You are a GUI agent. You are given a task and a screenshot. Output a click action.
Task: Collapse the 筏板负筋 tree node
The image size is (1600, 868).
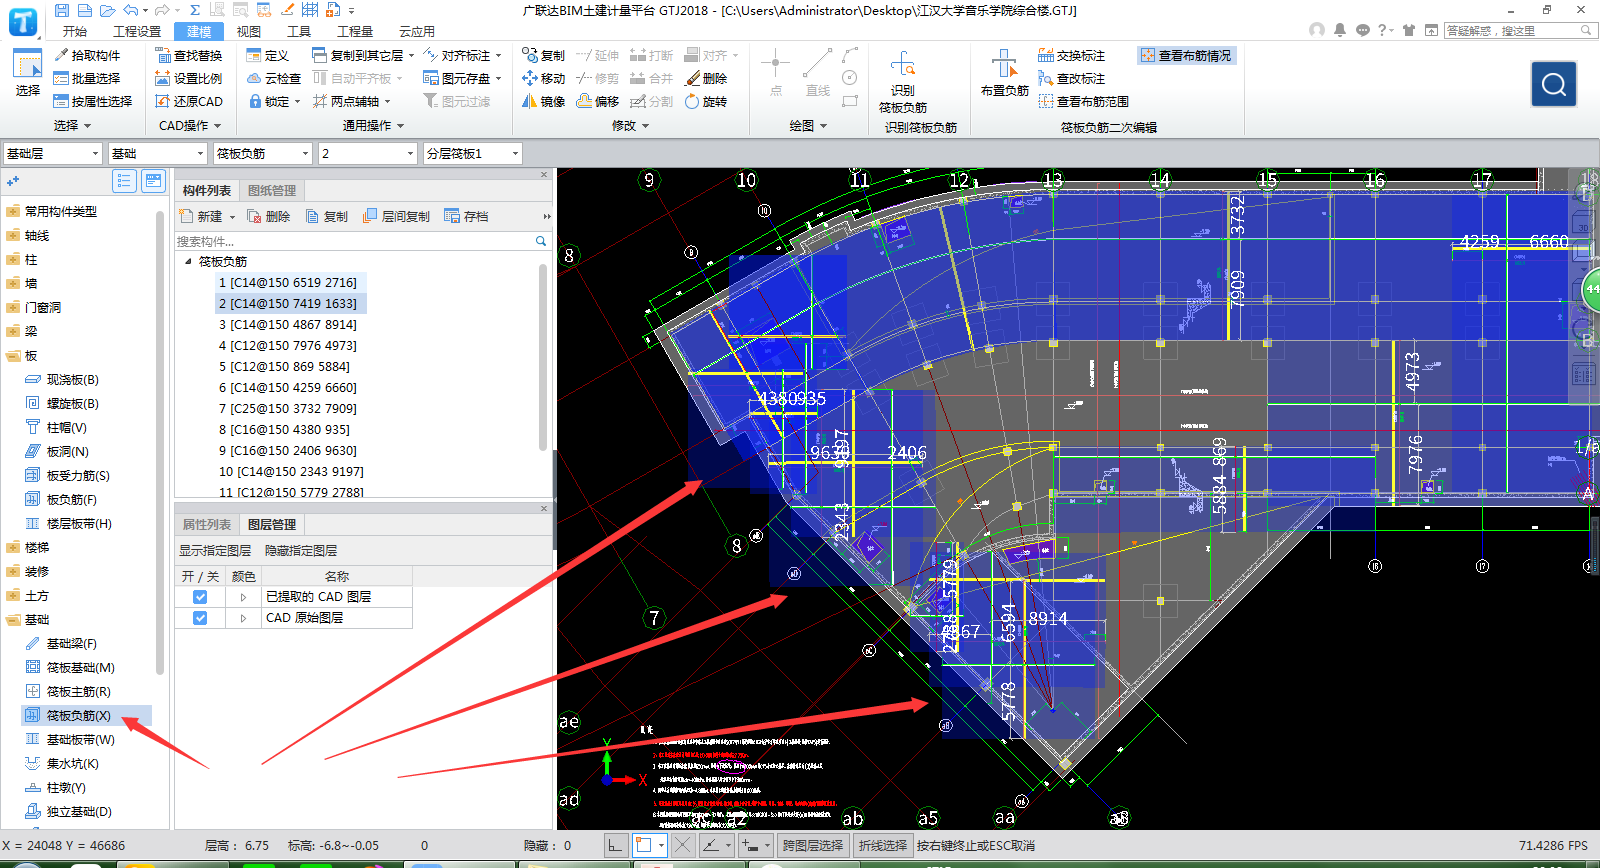[x=188, y=261]
